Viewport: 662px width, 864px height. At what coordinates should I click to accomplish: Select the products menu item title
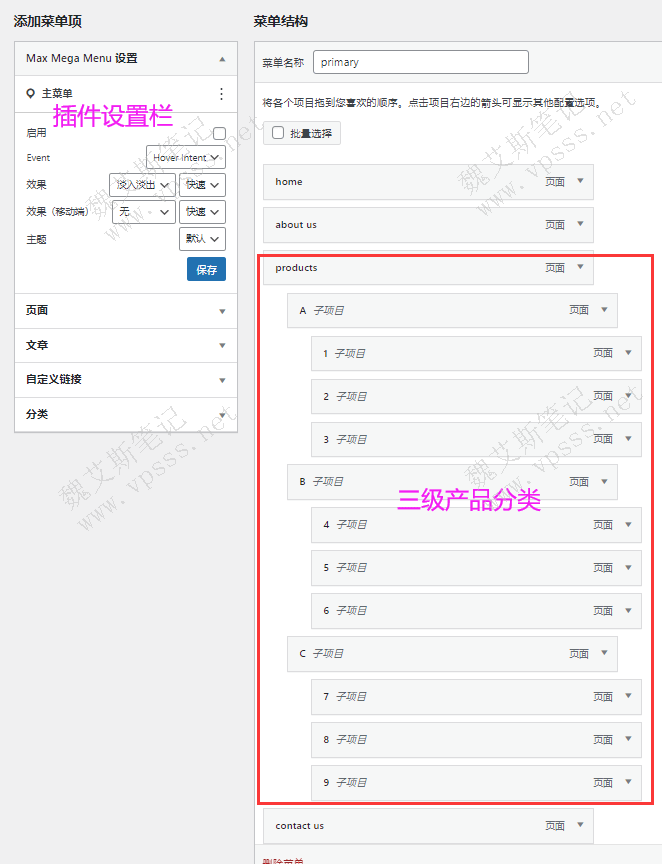point(296,268)
